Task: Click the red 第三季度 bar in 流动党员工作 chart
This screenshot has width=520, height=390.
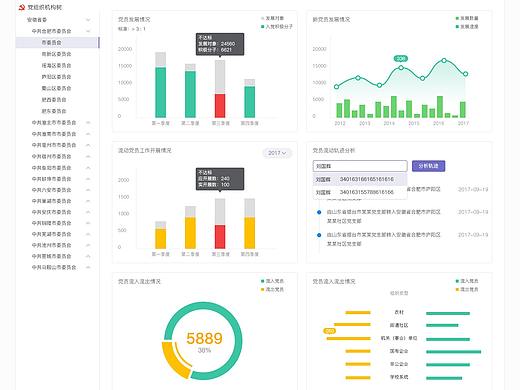Action: (220, 237)
